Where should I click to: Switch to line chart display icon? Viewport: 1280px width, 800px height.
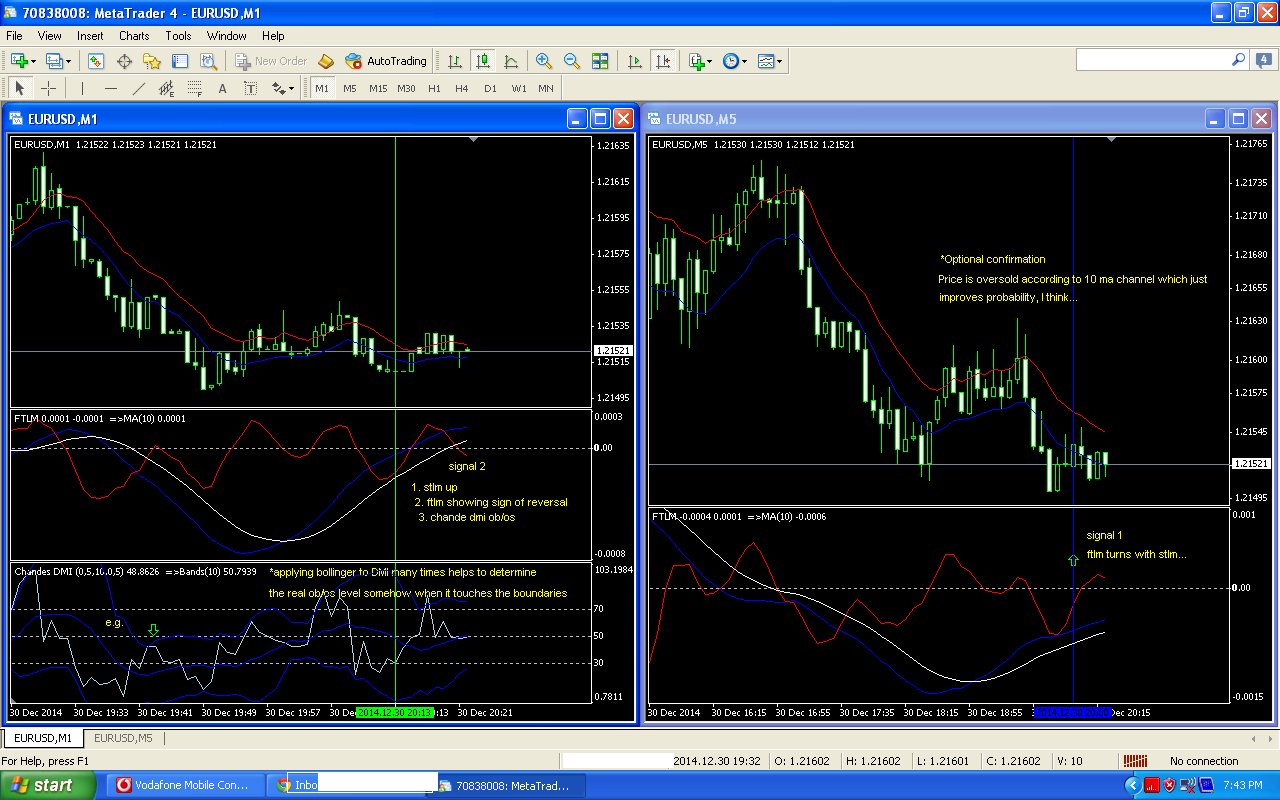click(x=511, y=61)
